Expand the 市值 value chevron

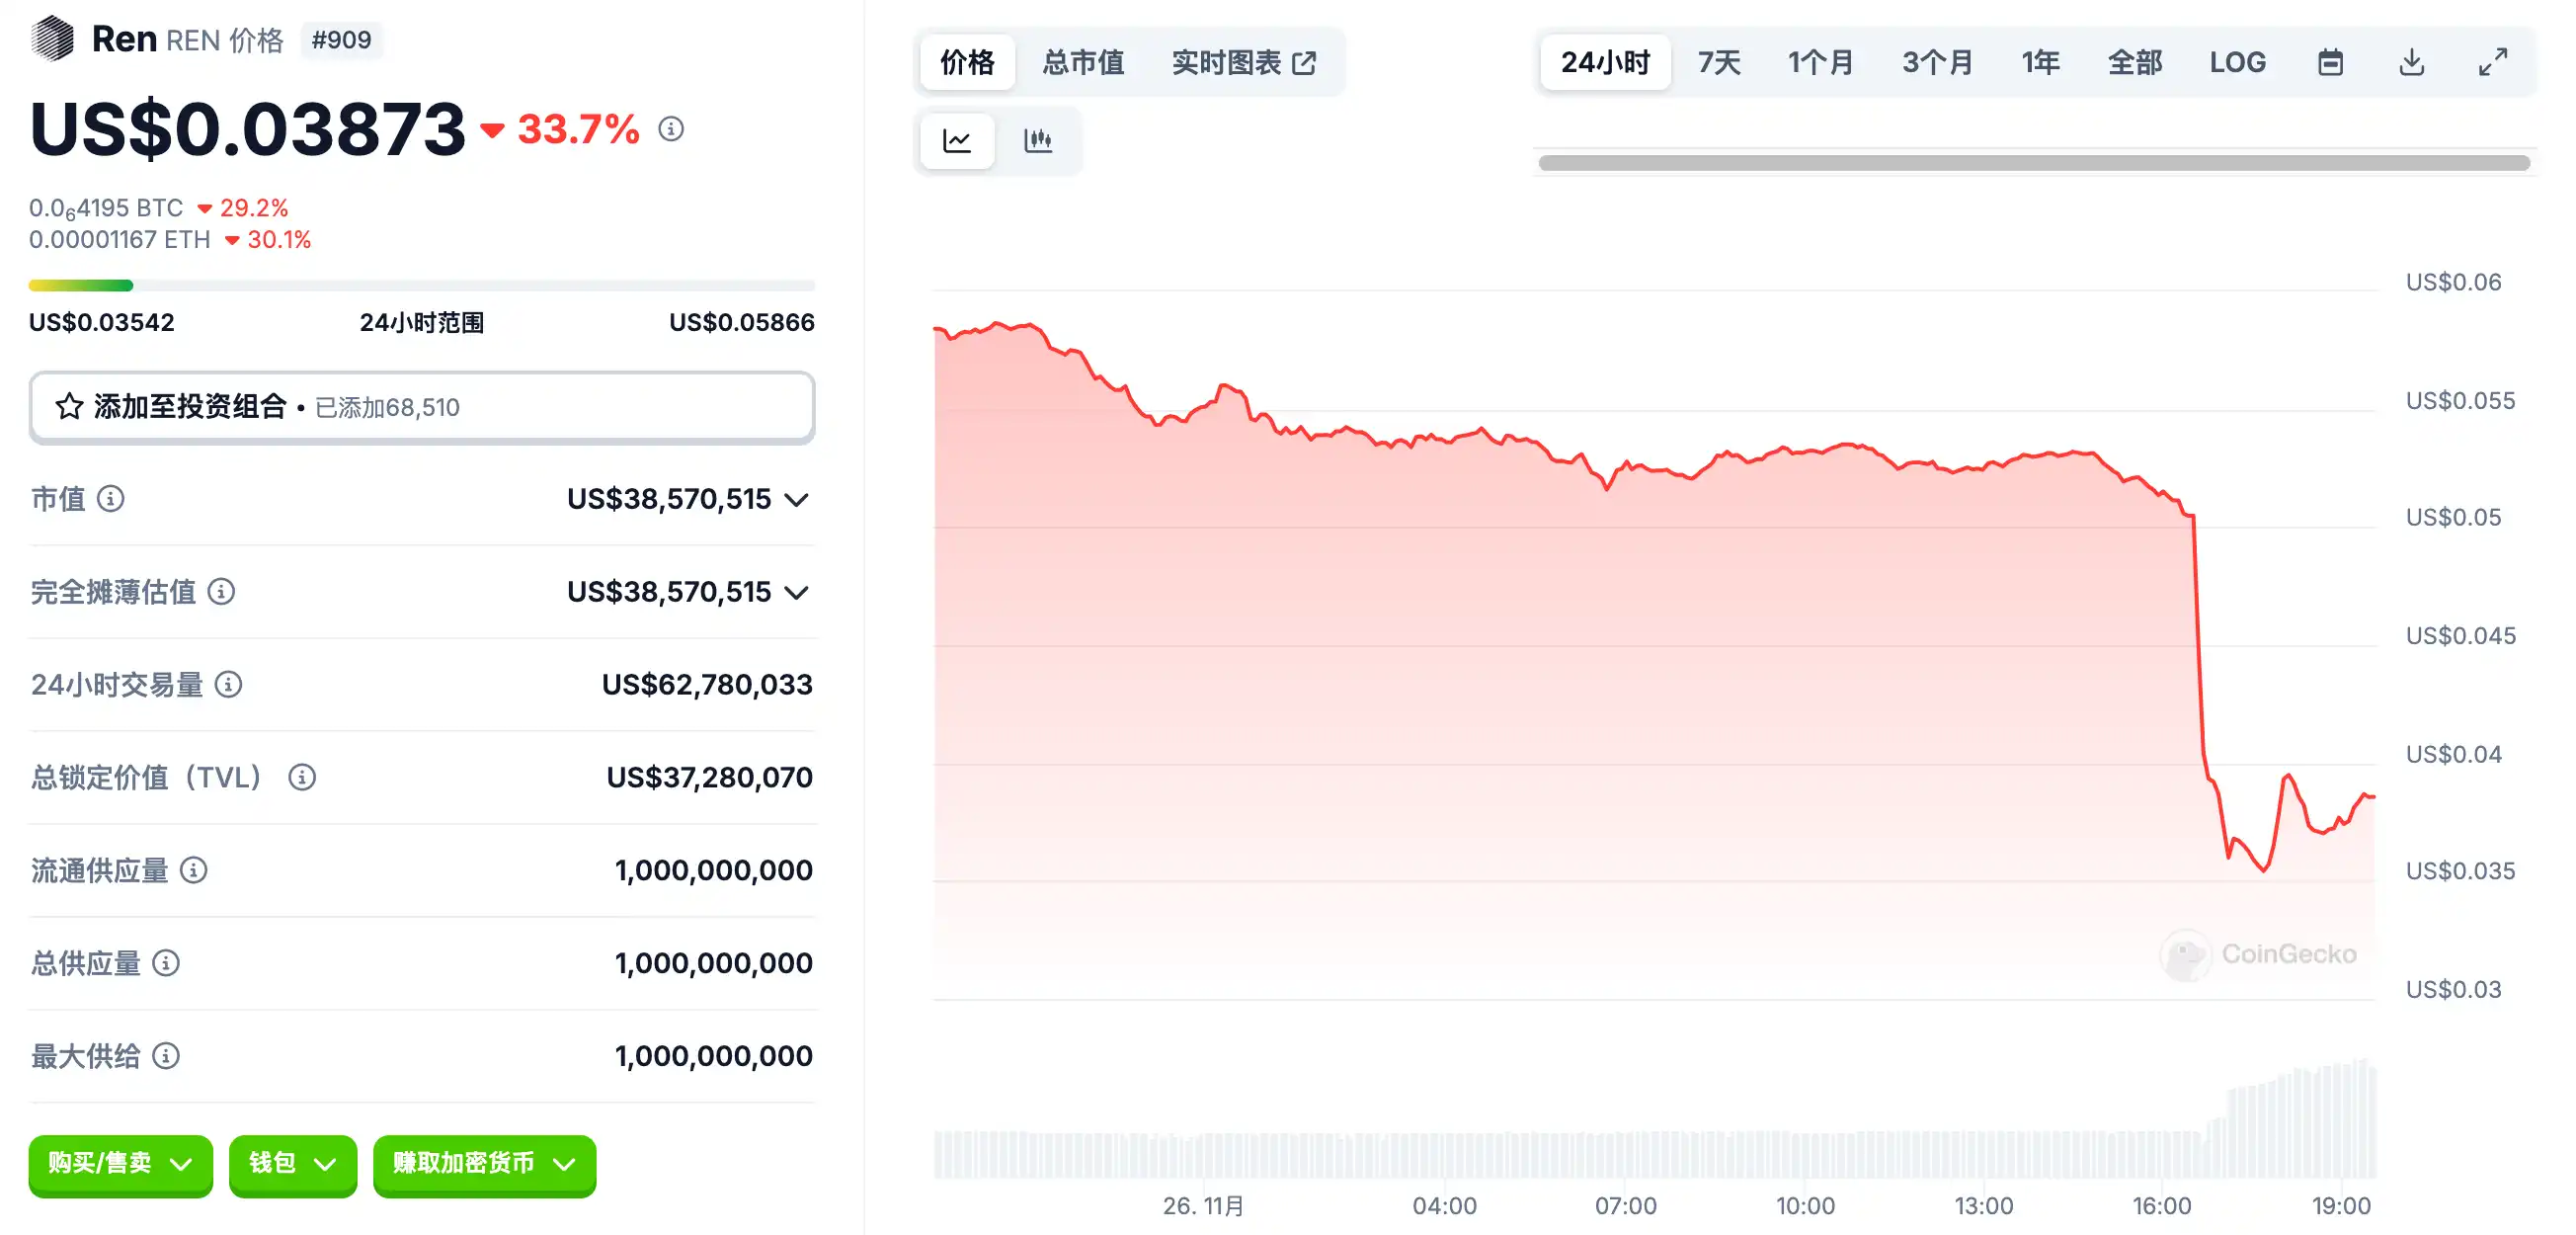coord(796,499)
